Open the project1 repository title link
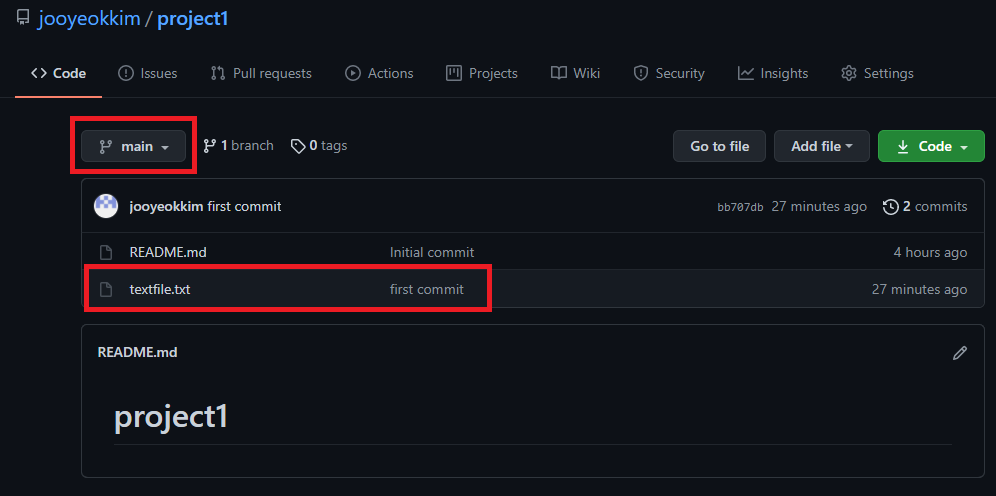Screen dimensions: 996x496 click(192, 18)
